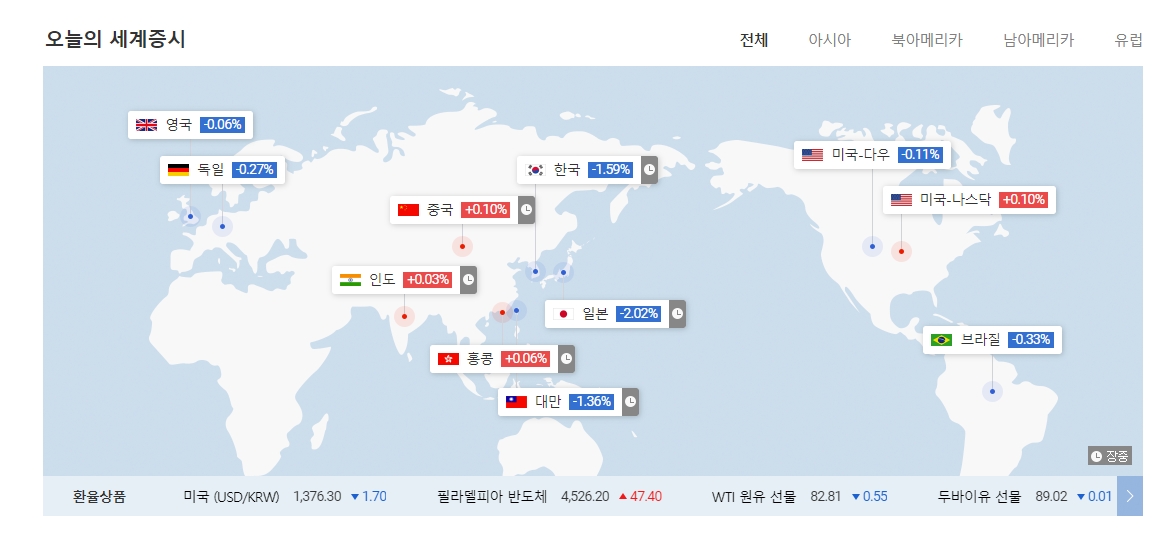Screen dimensions: 1171x545
Task: Click the -1.59% change badge
Action: click(x=611, y=170)
